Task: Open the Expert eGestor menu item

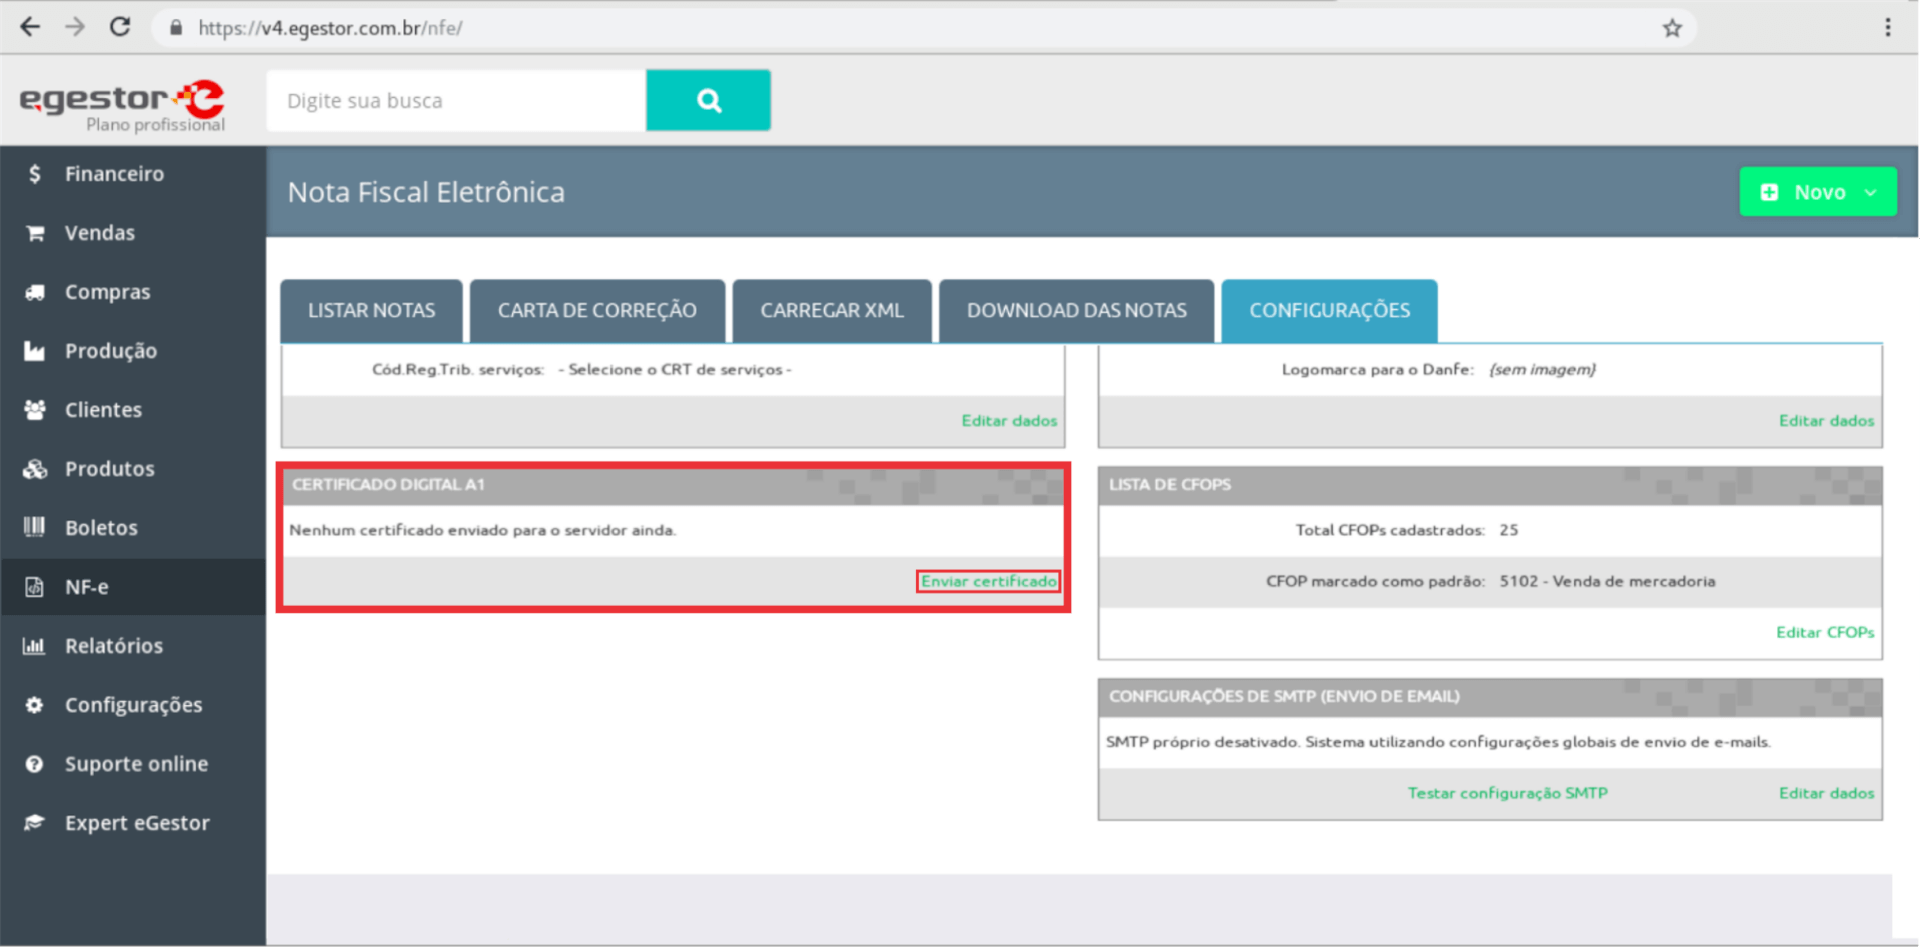Action: point(133,823)
